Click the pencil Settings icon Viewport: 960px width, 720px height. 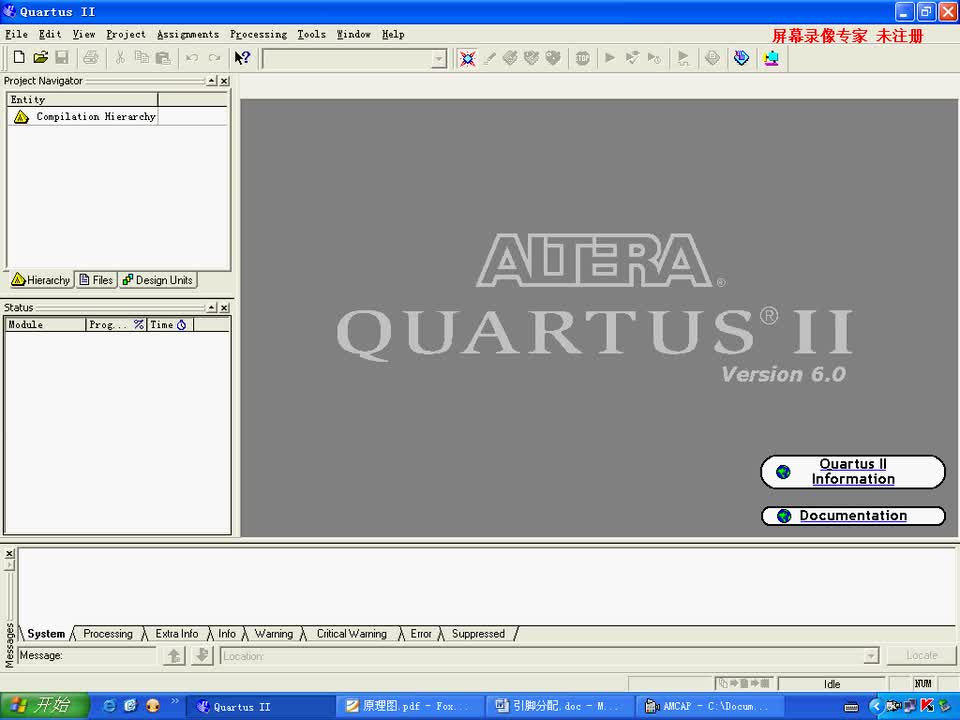(489, 58)
